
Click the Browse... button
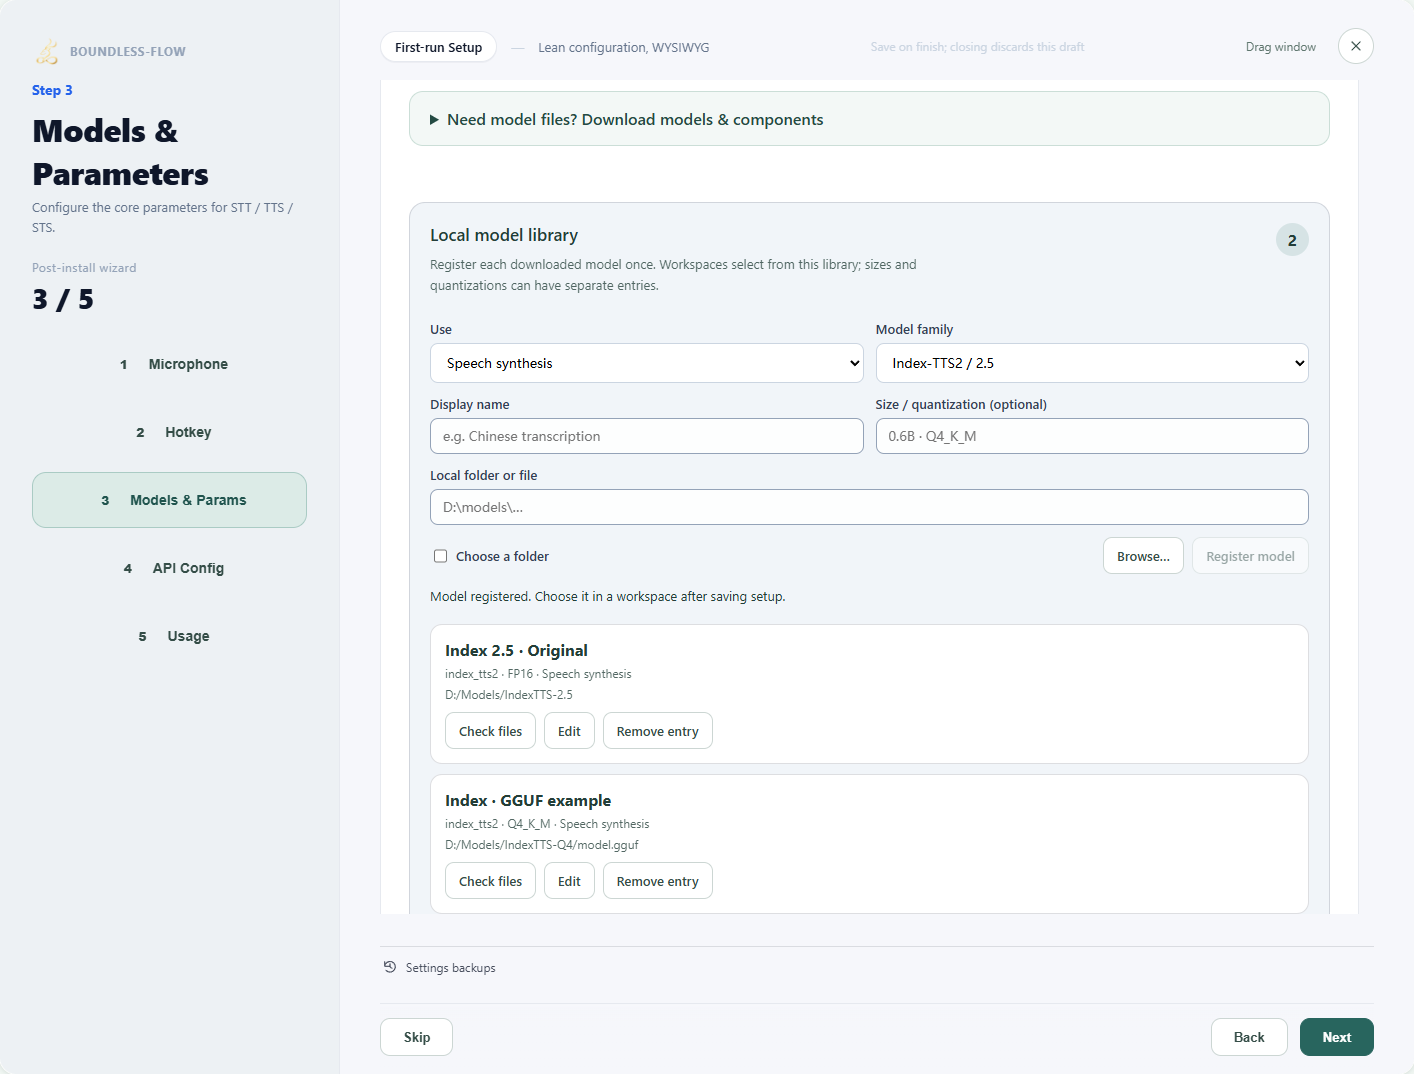coord(1143,556)
